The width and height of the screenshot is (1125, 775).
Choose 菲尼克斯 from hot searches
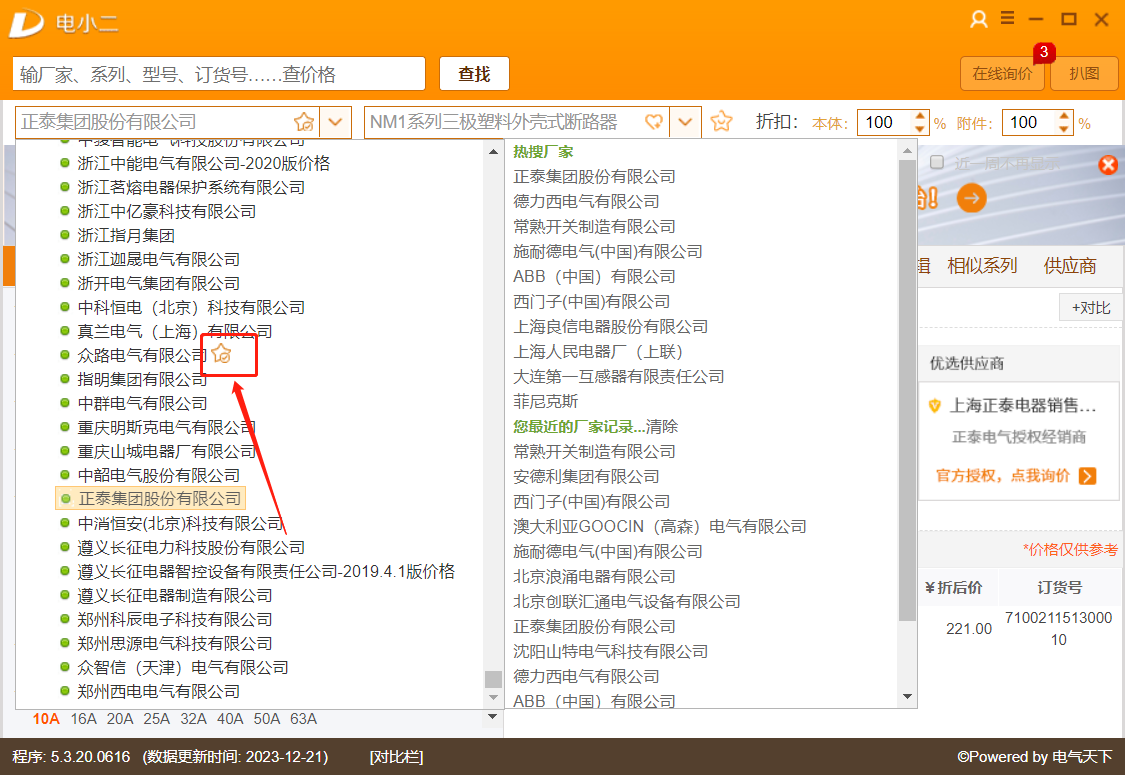coord(545,402)
